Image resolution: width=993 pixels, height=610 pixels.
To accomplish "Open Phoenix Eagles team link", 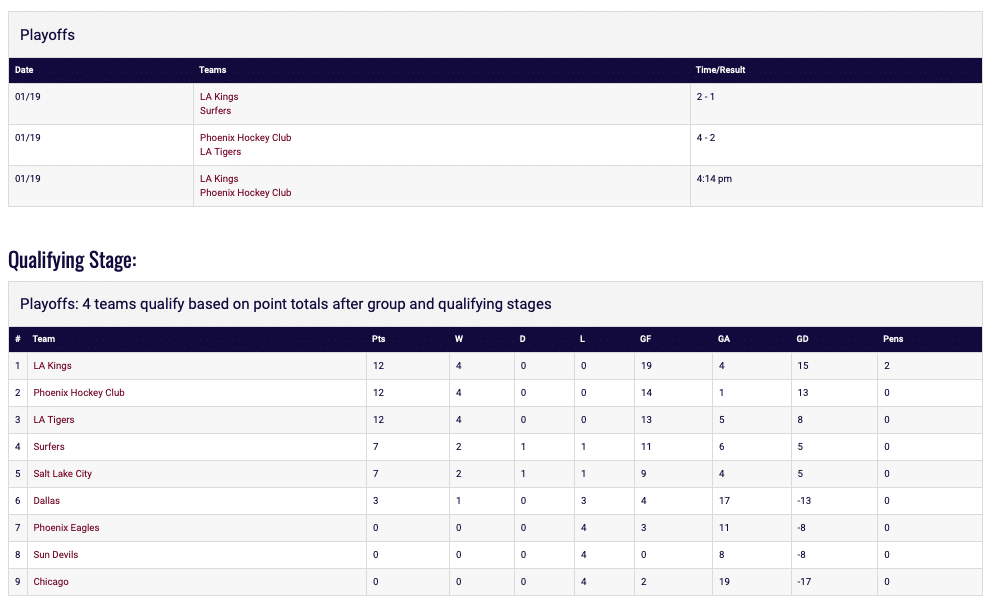I will coord(66,528).
